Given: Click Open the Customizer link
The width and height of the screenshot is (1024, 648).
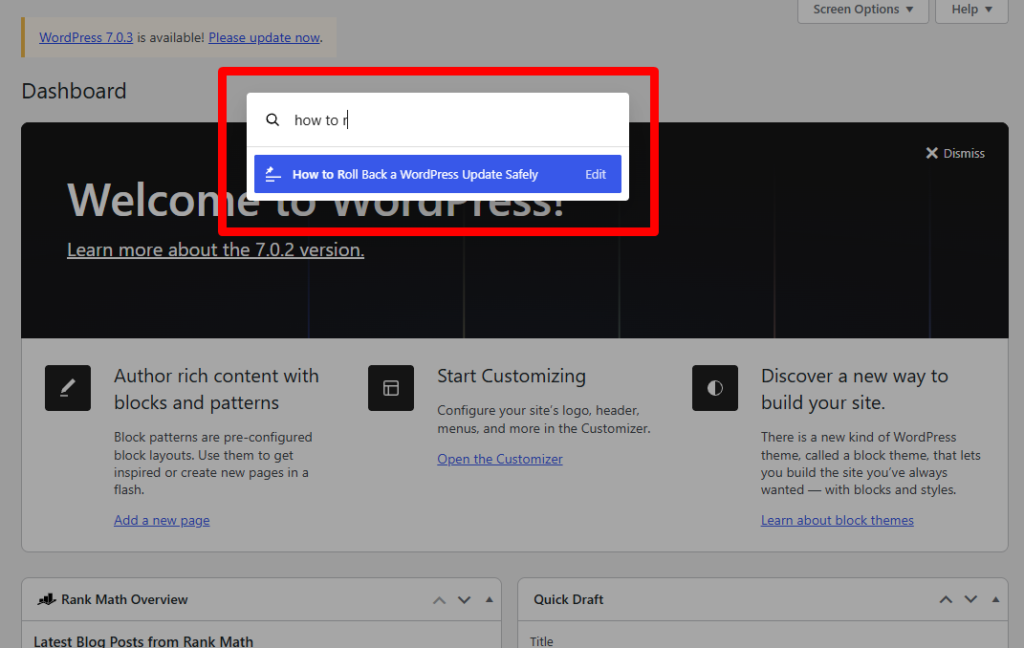Looking at the screenshot, I should (500, 459).
